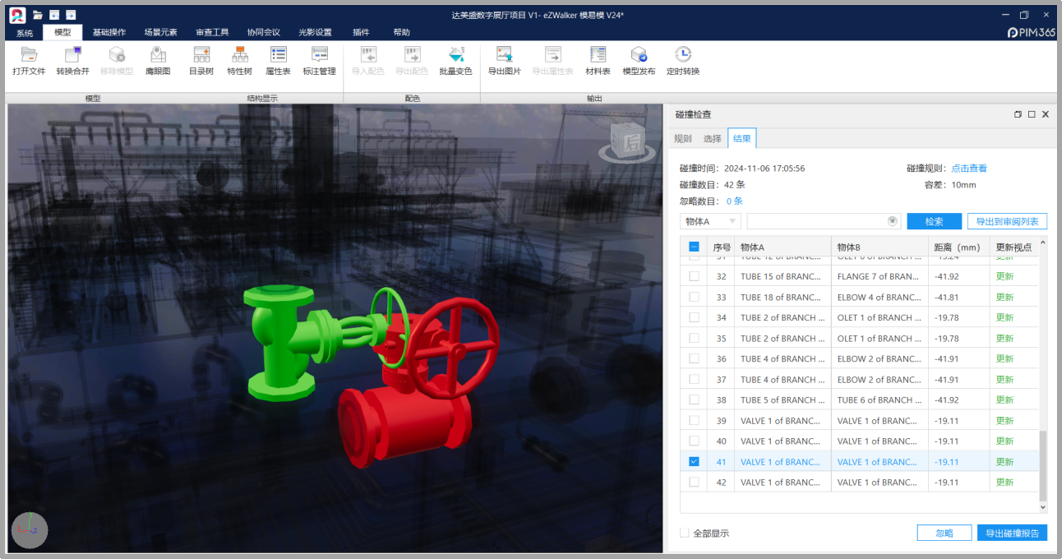Viewport: 1062px width, 559px height.
Task: Check the checkbox for row 32
Action: tap(694, 276)
